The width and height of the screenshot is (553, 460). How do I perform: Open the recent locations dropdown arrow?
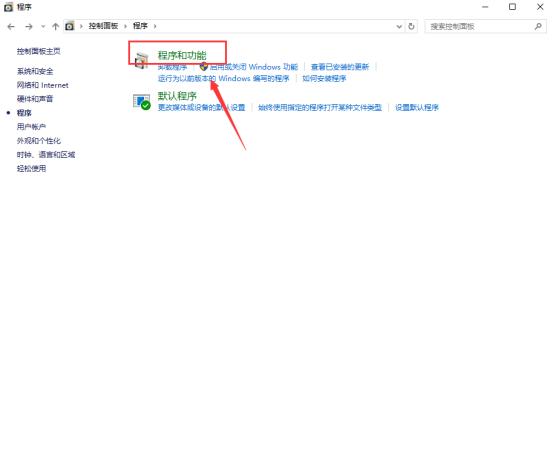43,26
